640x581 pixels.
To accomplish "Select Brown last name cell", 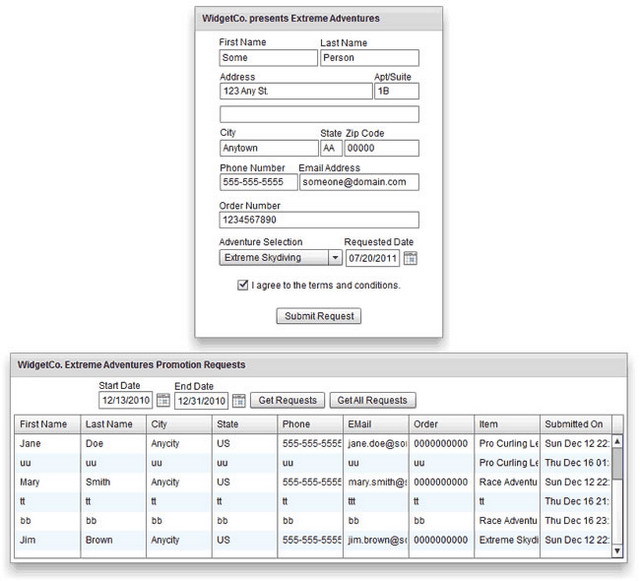I will [113, 540].
